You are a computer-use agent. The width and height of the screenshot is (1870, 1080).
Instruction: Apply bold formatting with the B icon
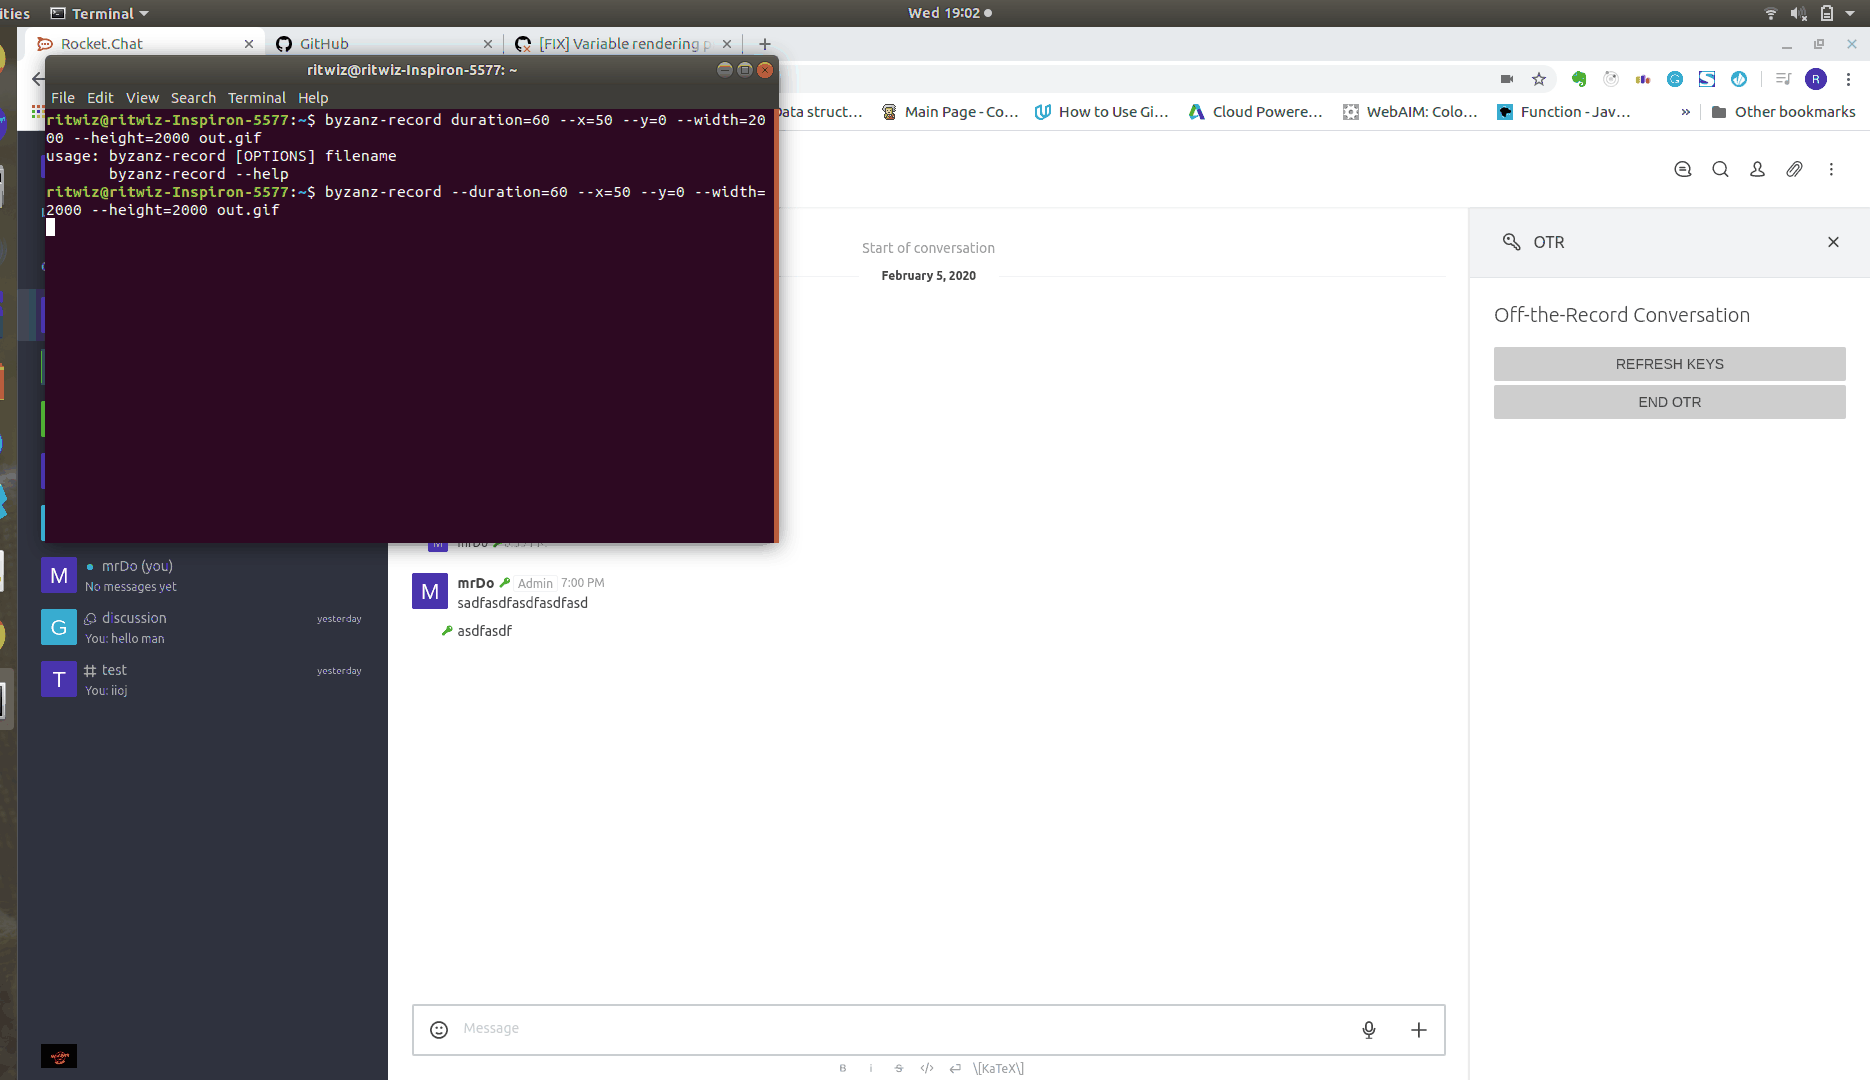point(842,1068)
